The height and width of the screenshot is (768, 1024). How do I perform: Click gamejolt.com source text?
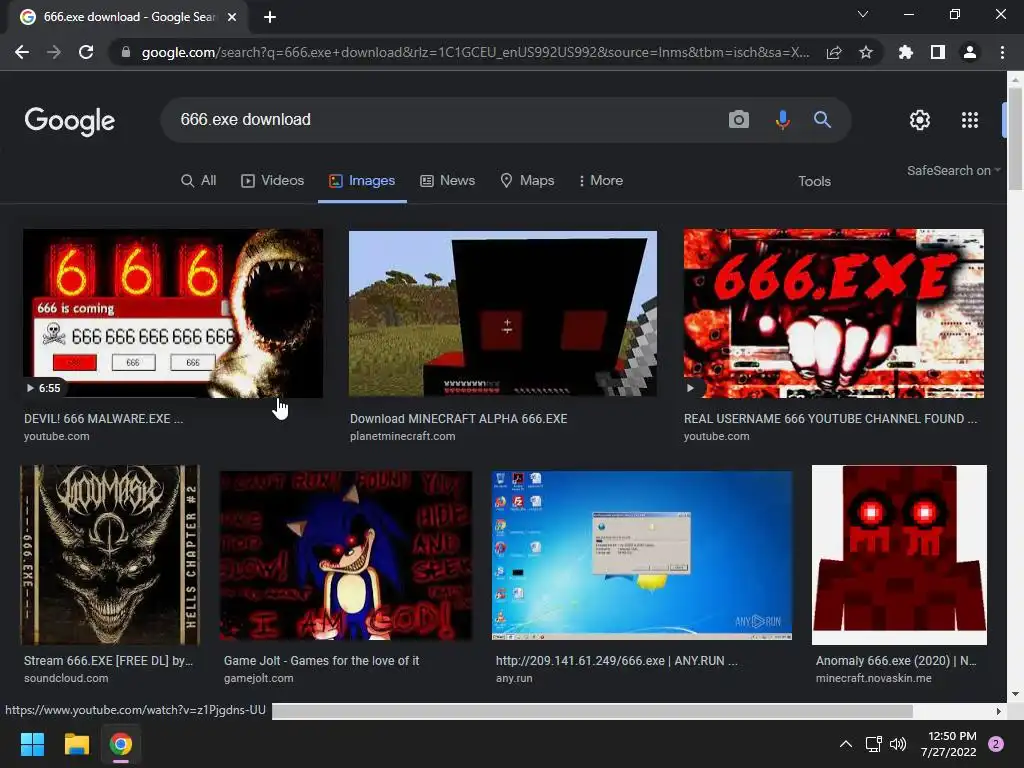(259, 678)
